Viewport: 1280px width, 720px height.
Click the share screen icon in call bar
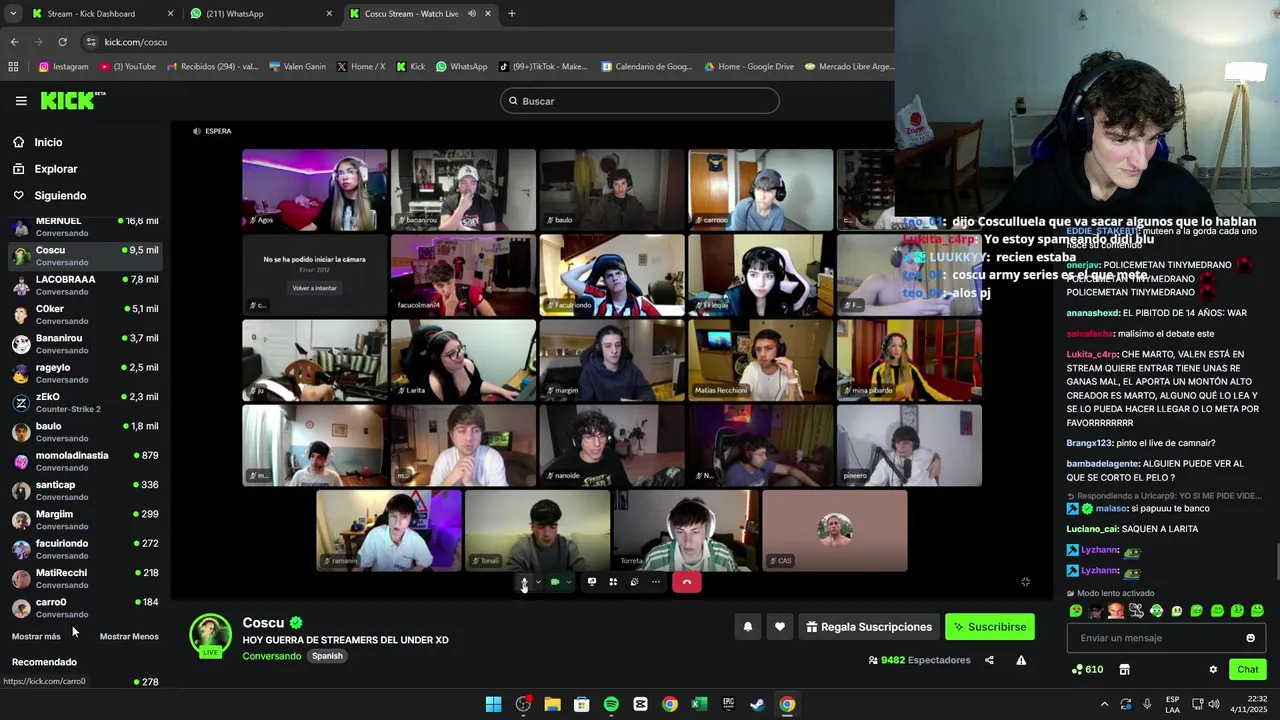pyautogui.click(x=592, y=582)
